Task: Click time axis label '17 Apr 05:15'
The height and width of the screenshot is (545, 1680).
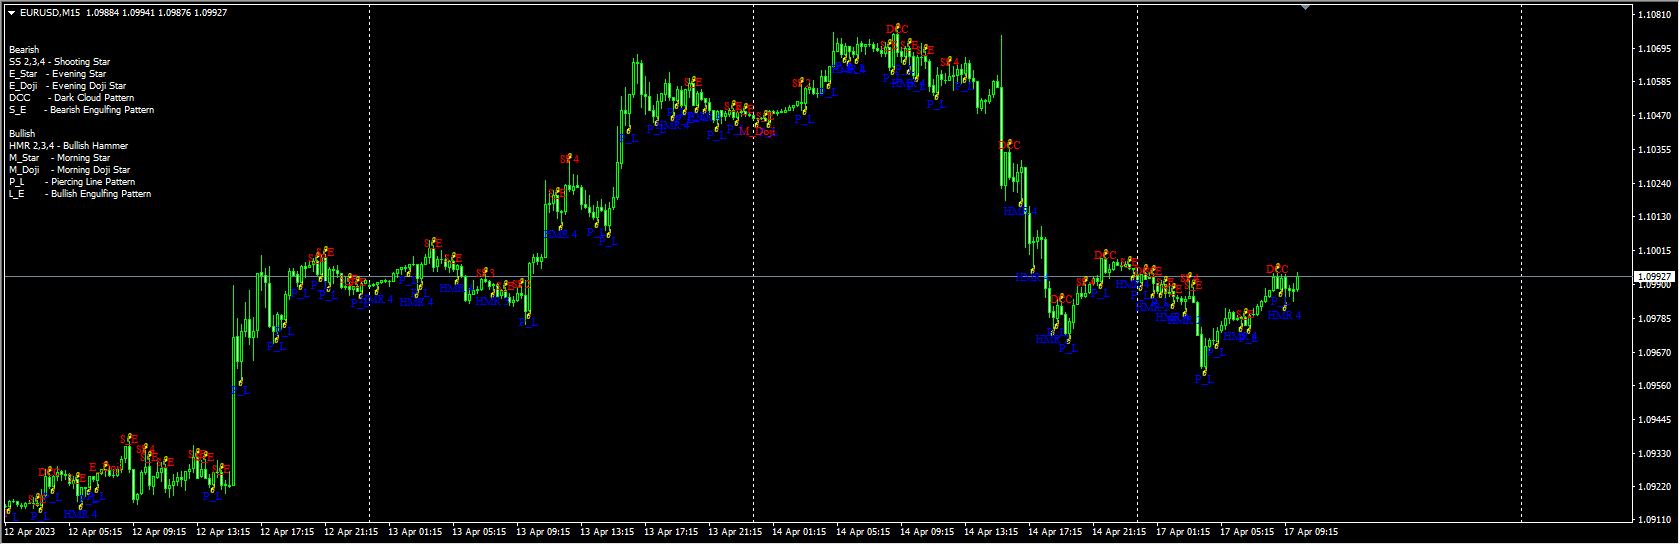Action: click(x=1247, y=532)
